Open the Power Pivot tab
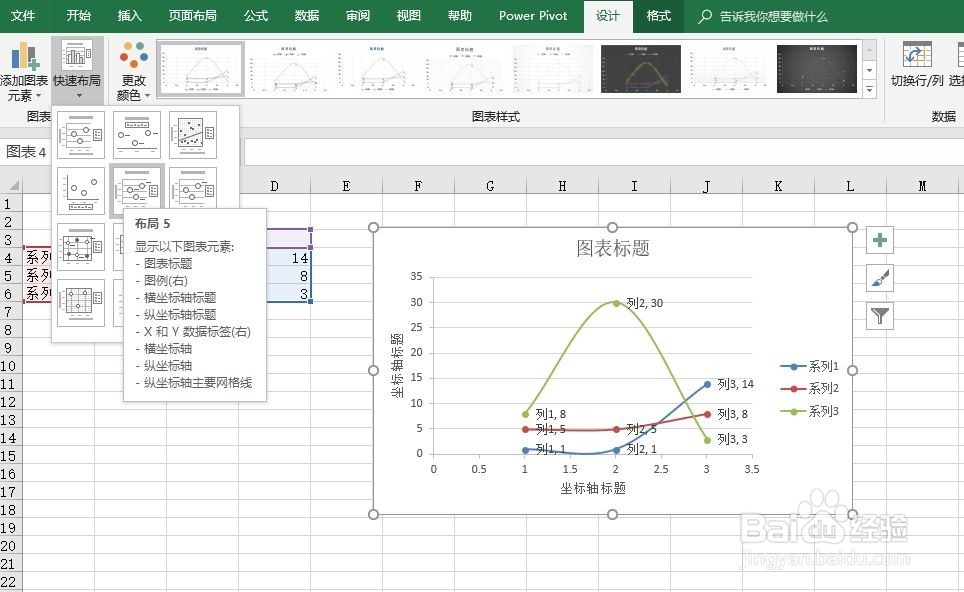 [533, 16]
